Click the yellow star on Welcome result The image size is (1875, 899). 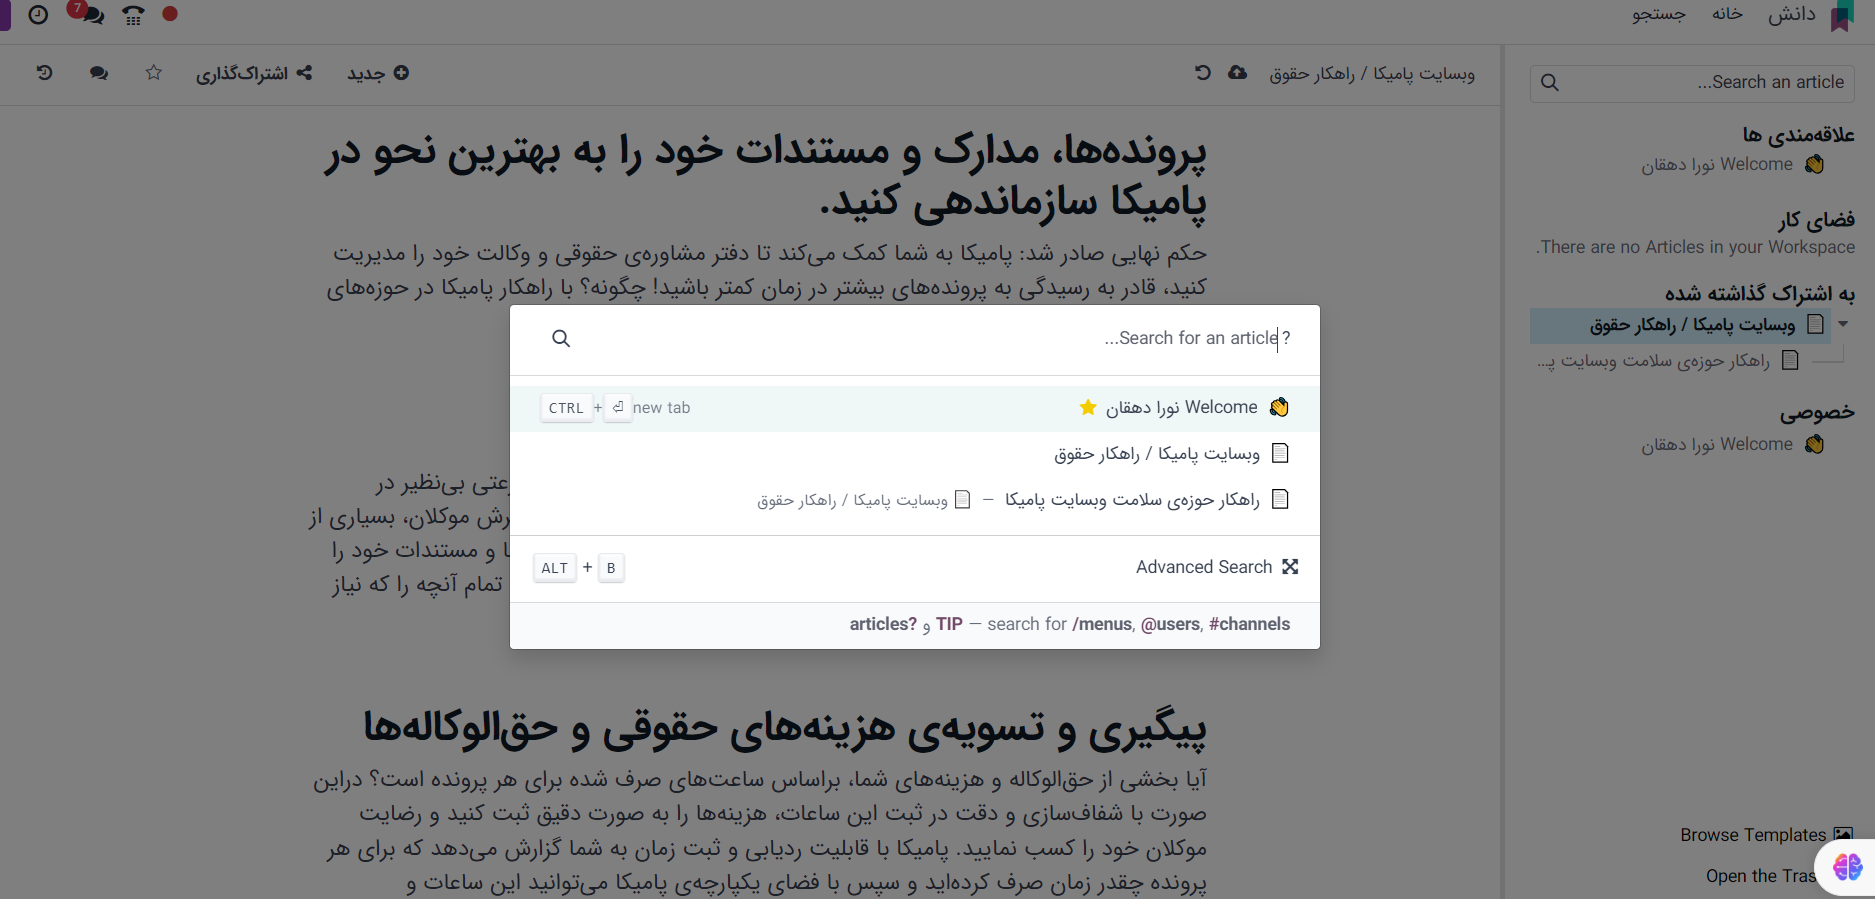coord(1088,407)
